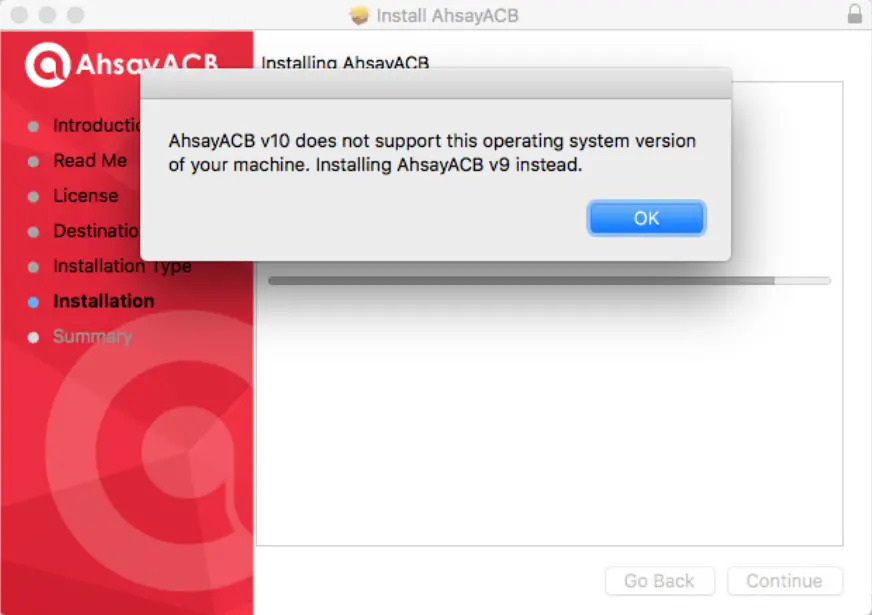Click the Destination step bullet

33,232
